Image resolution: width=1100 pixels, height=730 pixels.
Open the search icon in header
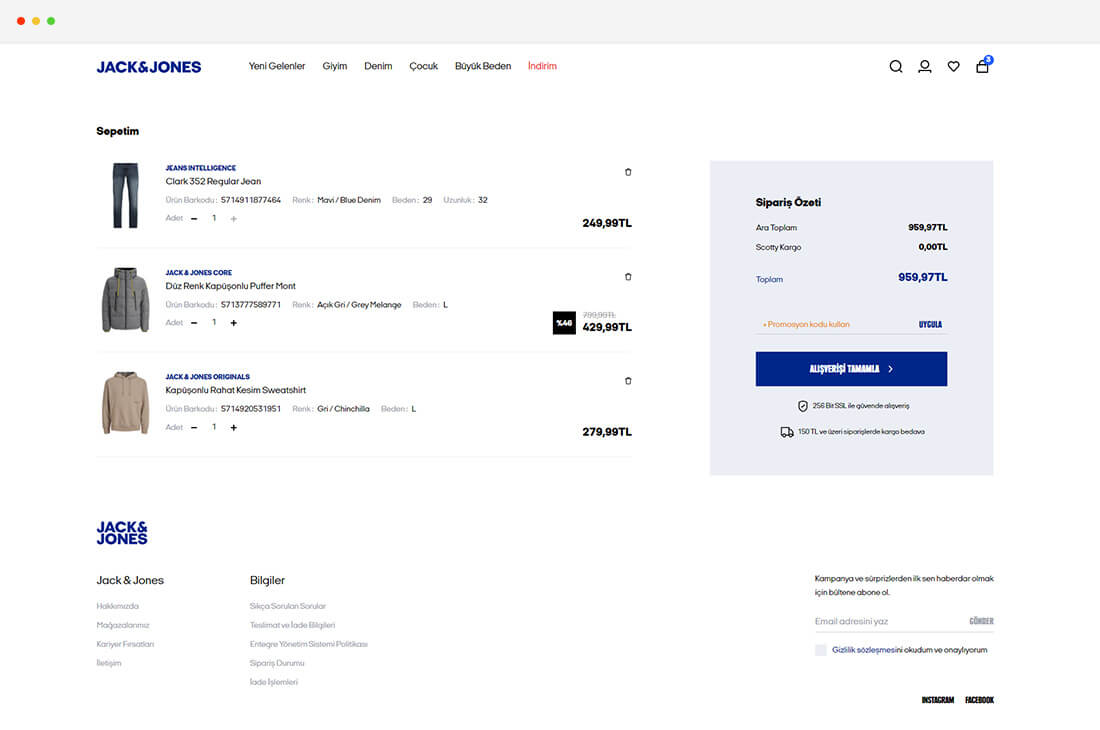(x=896, y=67)
